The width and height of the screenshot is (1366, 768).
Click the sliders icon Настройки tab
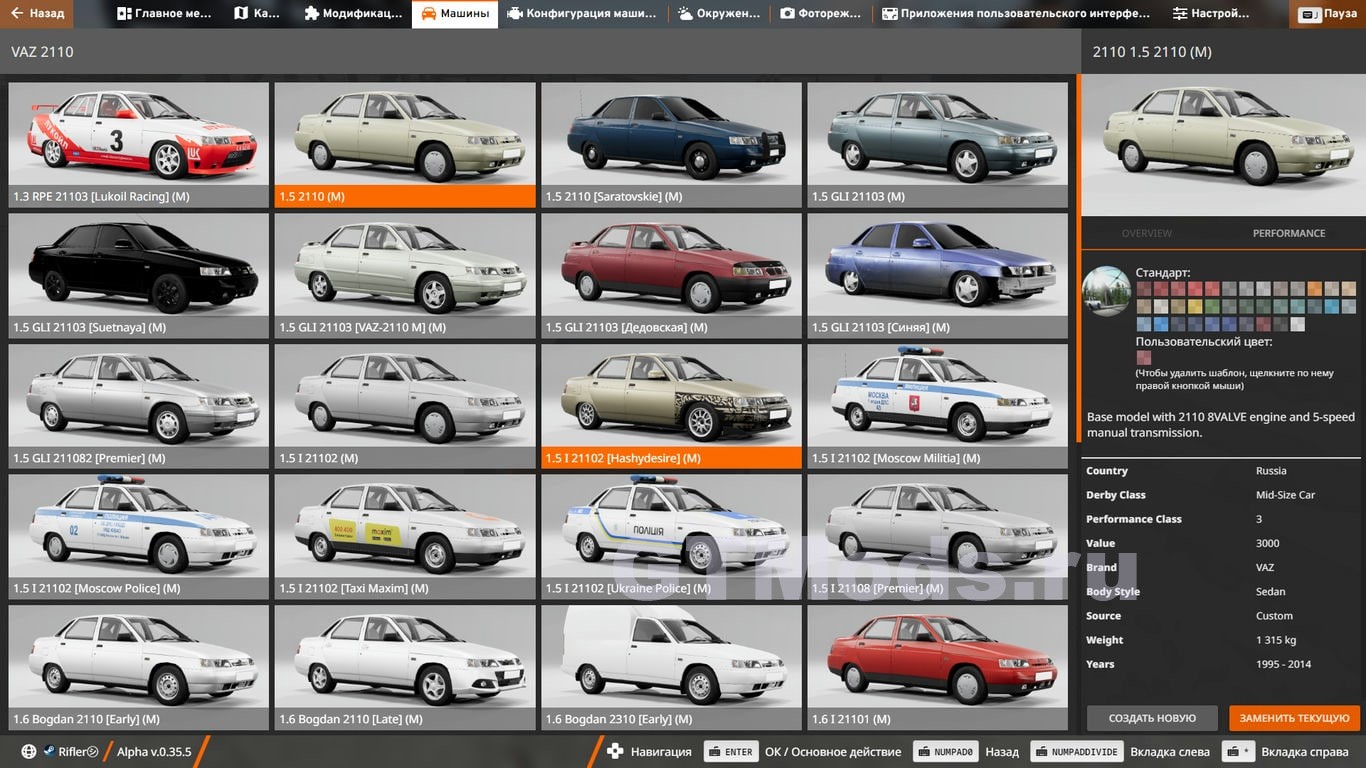tap(1211, 14)
